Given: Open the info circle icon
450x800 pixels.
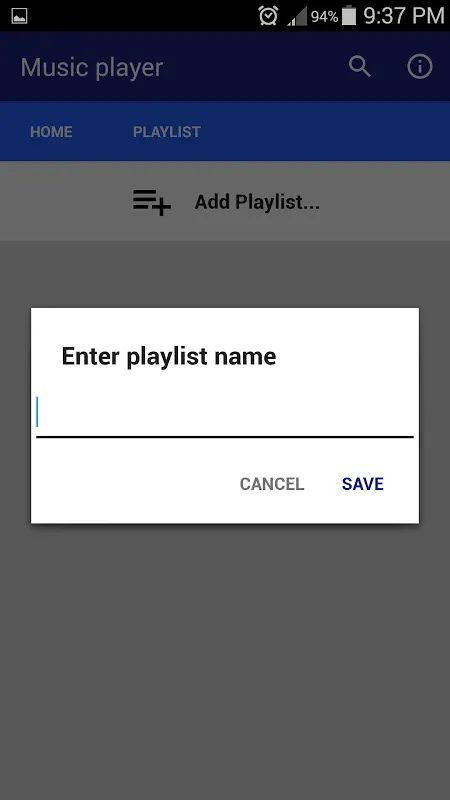Looking at the screenshot, I should pos(420,67).
